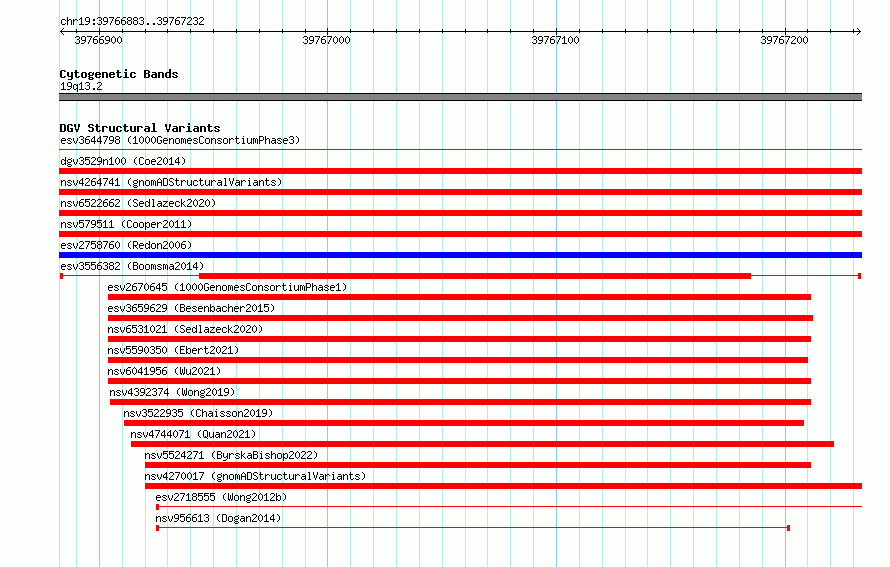Image resolution: width=890 pixels, height=567 pixels.
Task: Open the top nsv6522662 (Sedlazeck2020) label
Action: coord(138,203)
